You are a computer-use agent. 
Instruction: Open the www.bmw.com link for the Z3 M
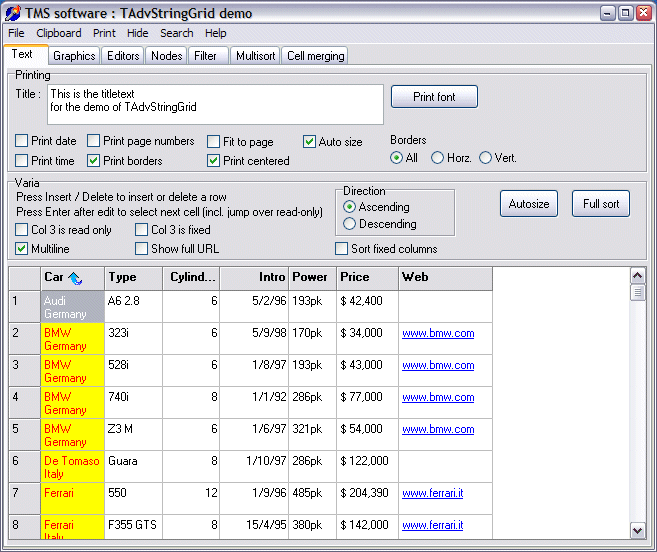click(438, 429)
